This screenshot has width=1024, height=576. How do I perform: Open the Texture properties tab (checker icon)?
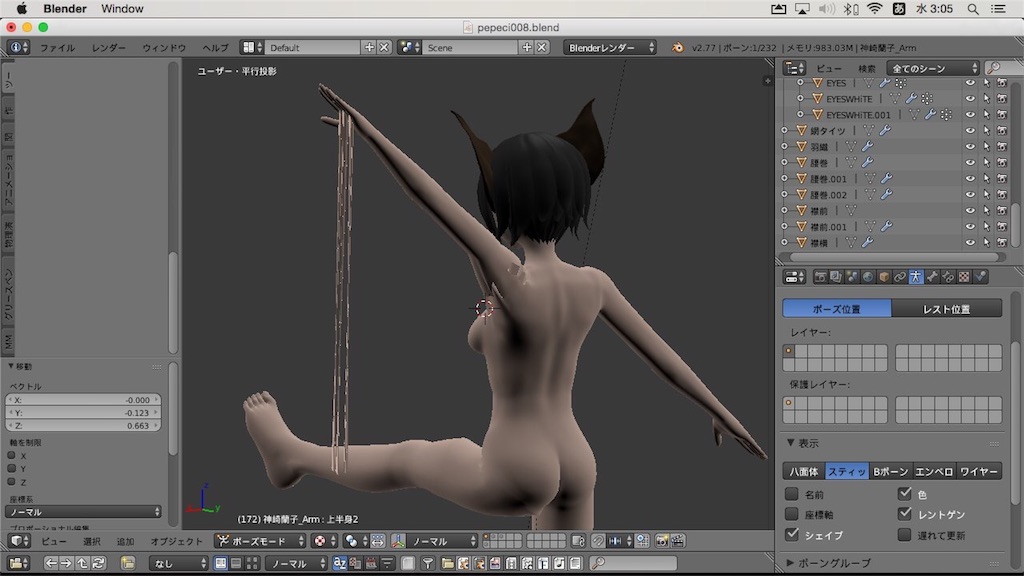pos(964,277)
